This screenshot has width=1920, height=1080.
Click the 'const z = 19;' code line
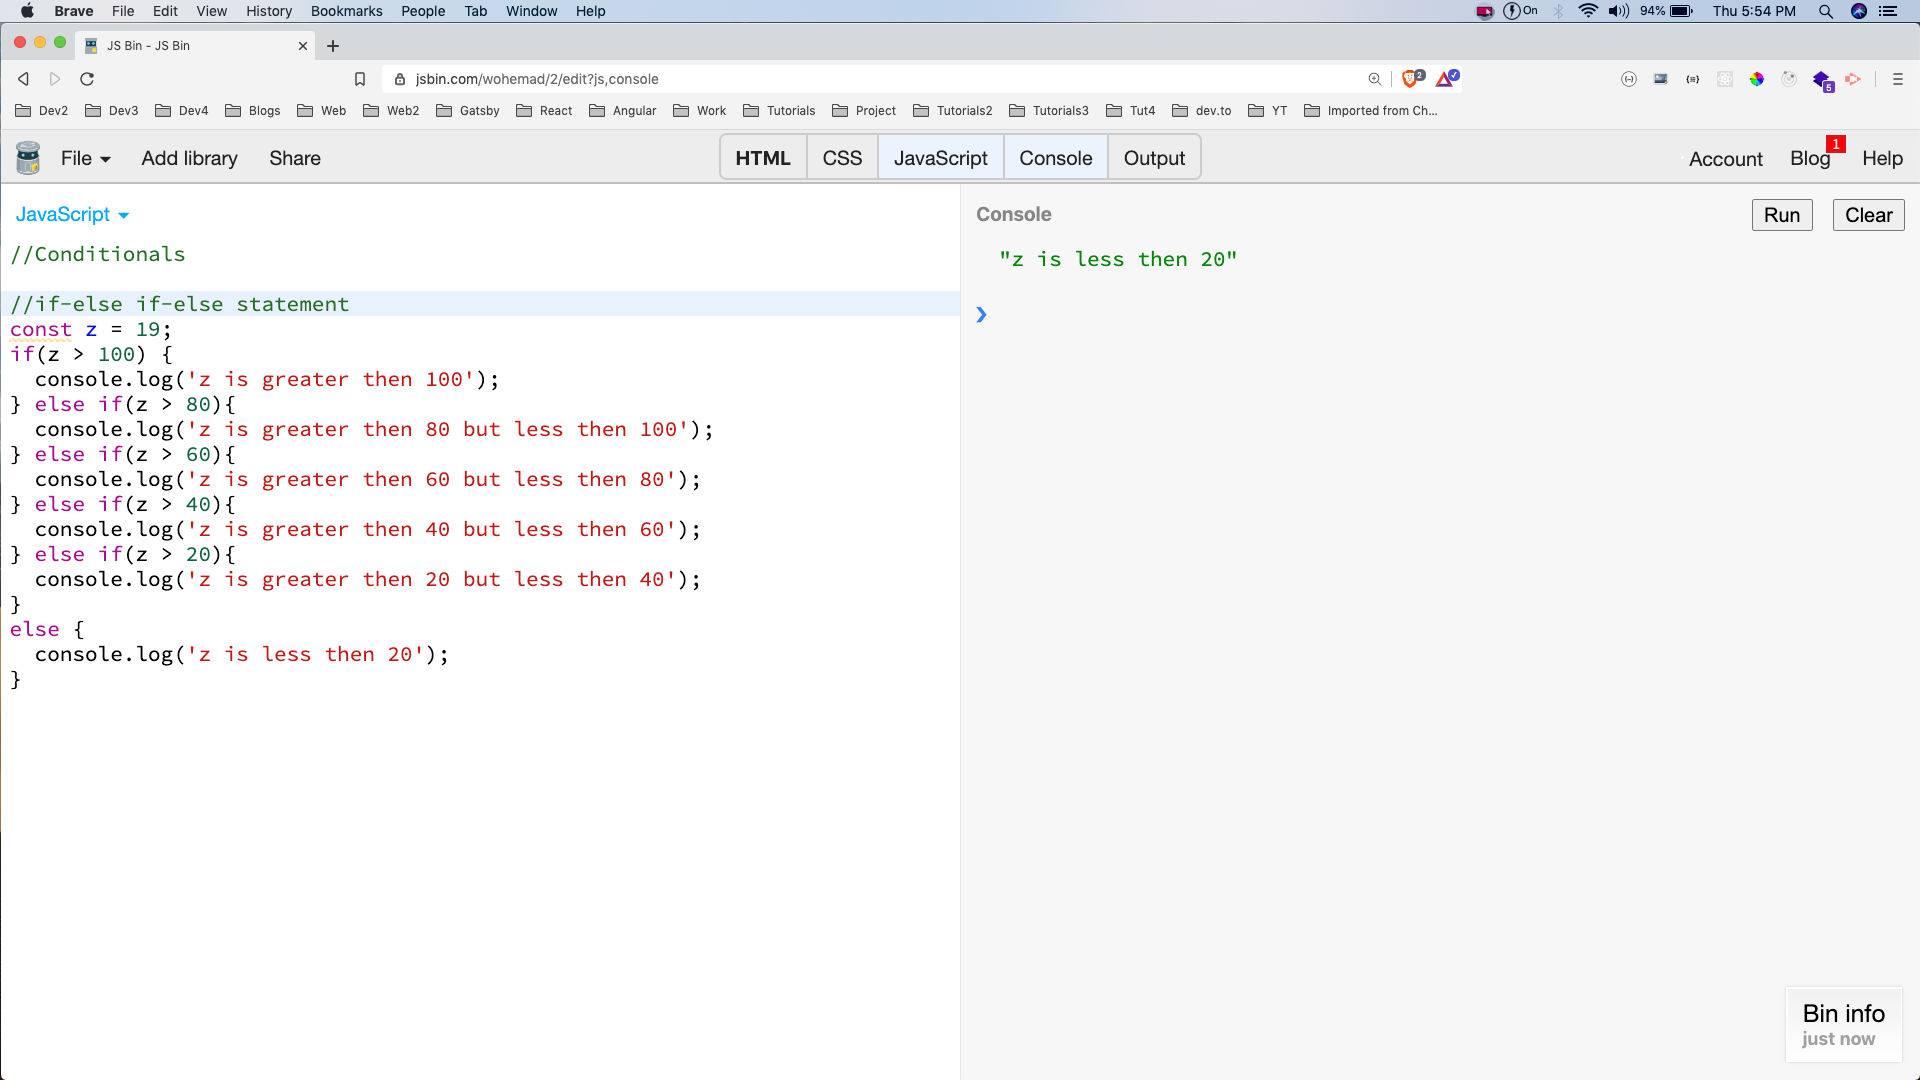click(x=91, y=329)
